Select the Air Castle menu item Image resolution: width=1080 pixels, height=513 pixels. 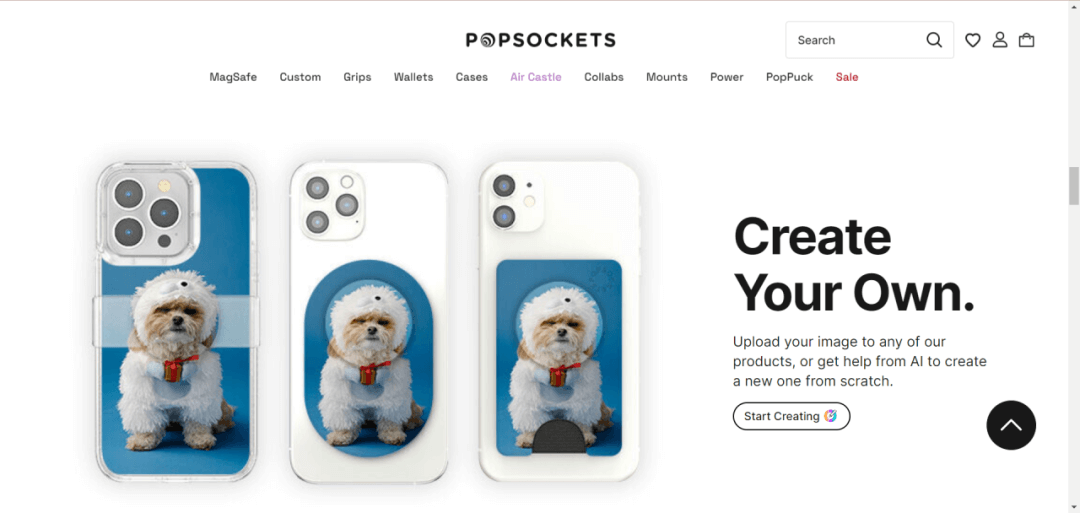click(x=535, y=77)
